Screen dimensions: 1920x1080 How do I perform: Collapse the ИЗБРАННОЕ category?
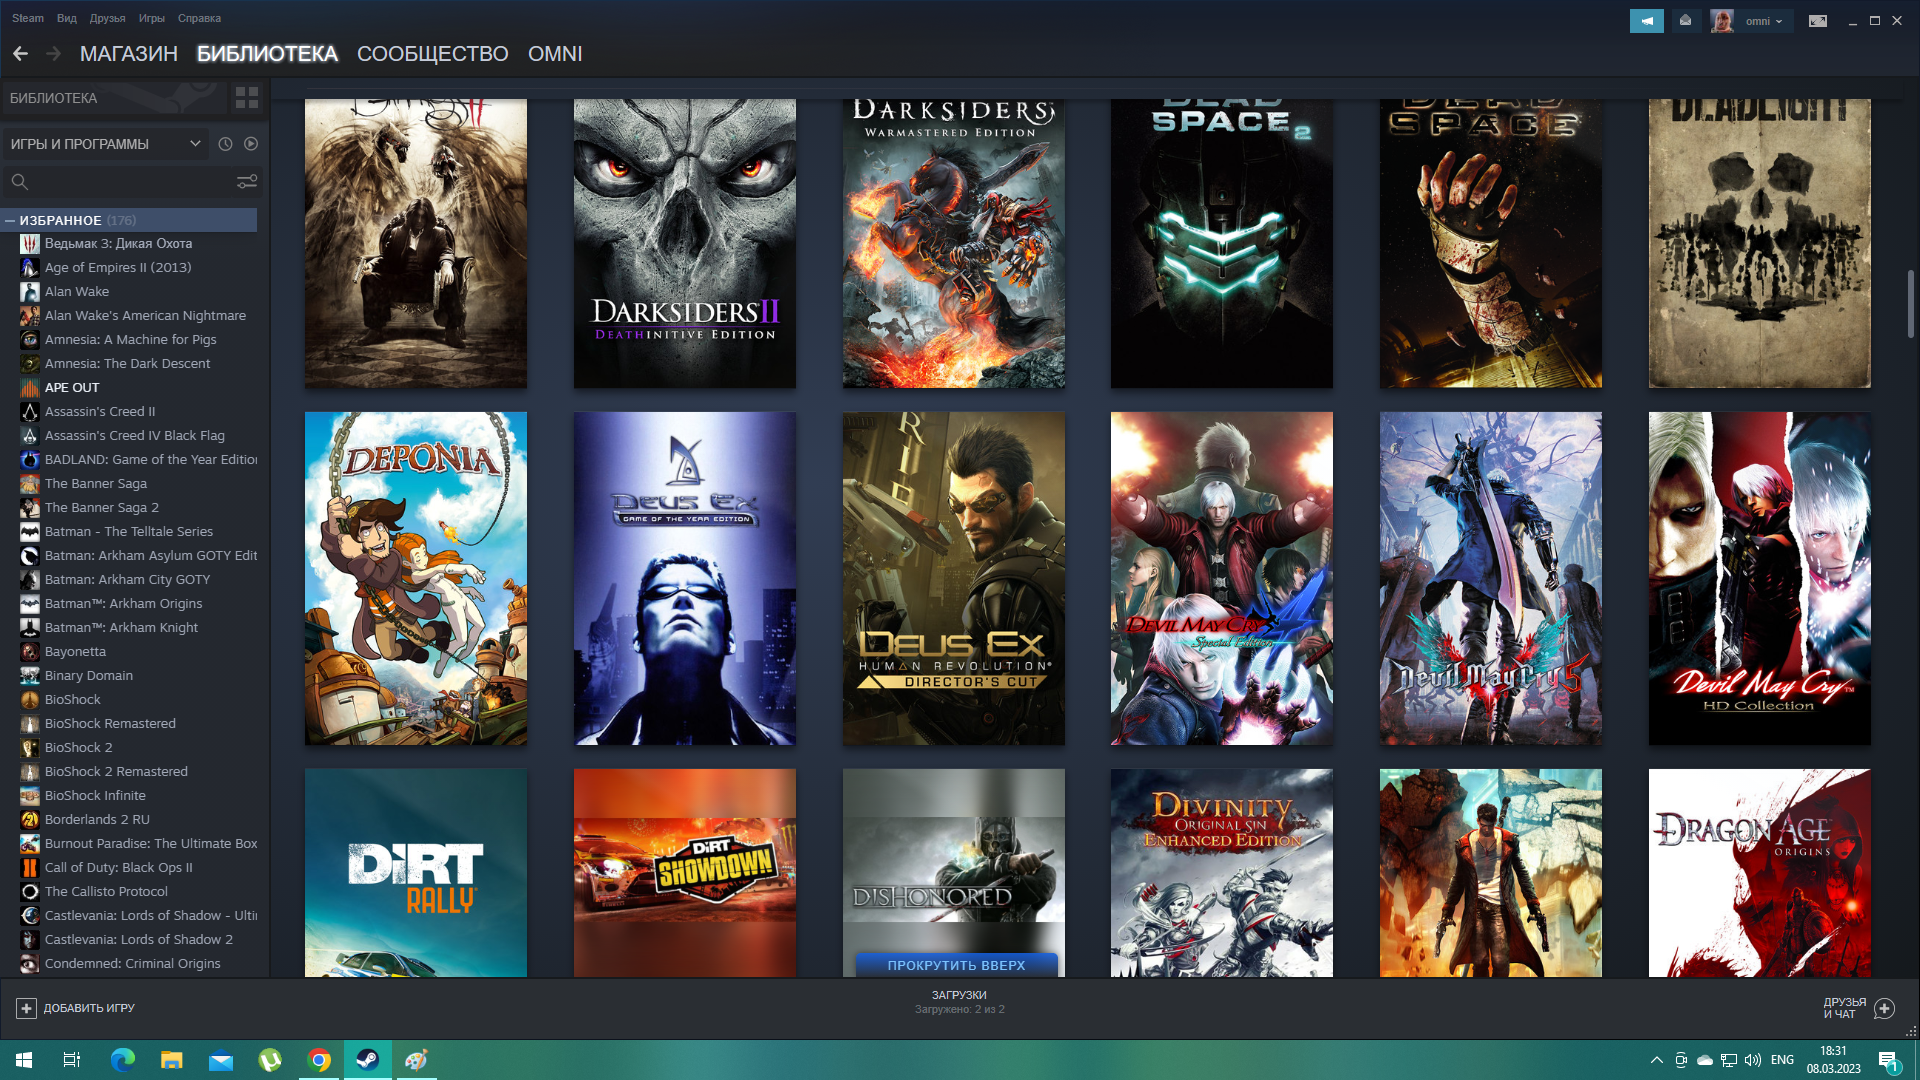(x=10, y=220)
